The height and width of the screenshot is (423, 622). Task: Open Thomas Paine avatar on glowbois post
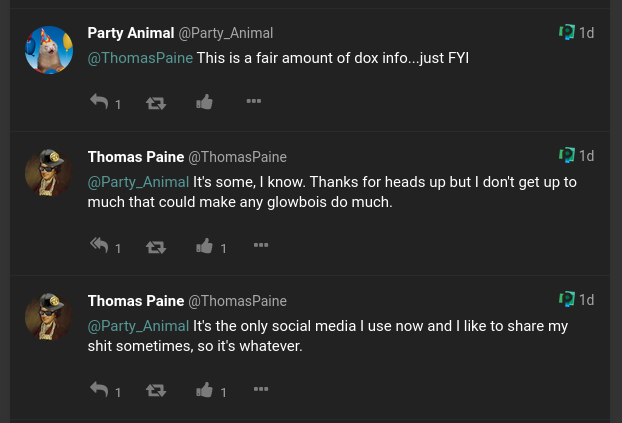[x=49, y=173]
